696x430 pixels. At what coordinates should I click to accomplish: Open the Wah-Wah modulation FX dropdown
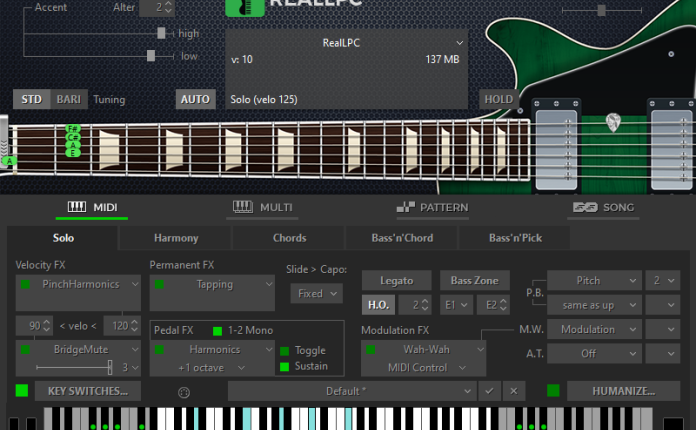[431, 350]
